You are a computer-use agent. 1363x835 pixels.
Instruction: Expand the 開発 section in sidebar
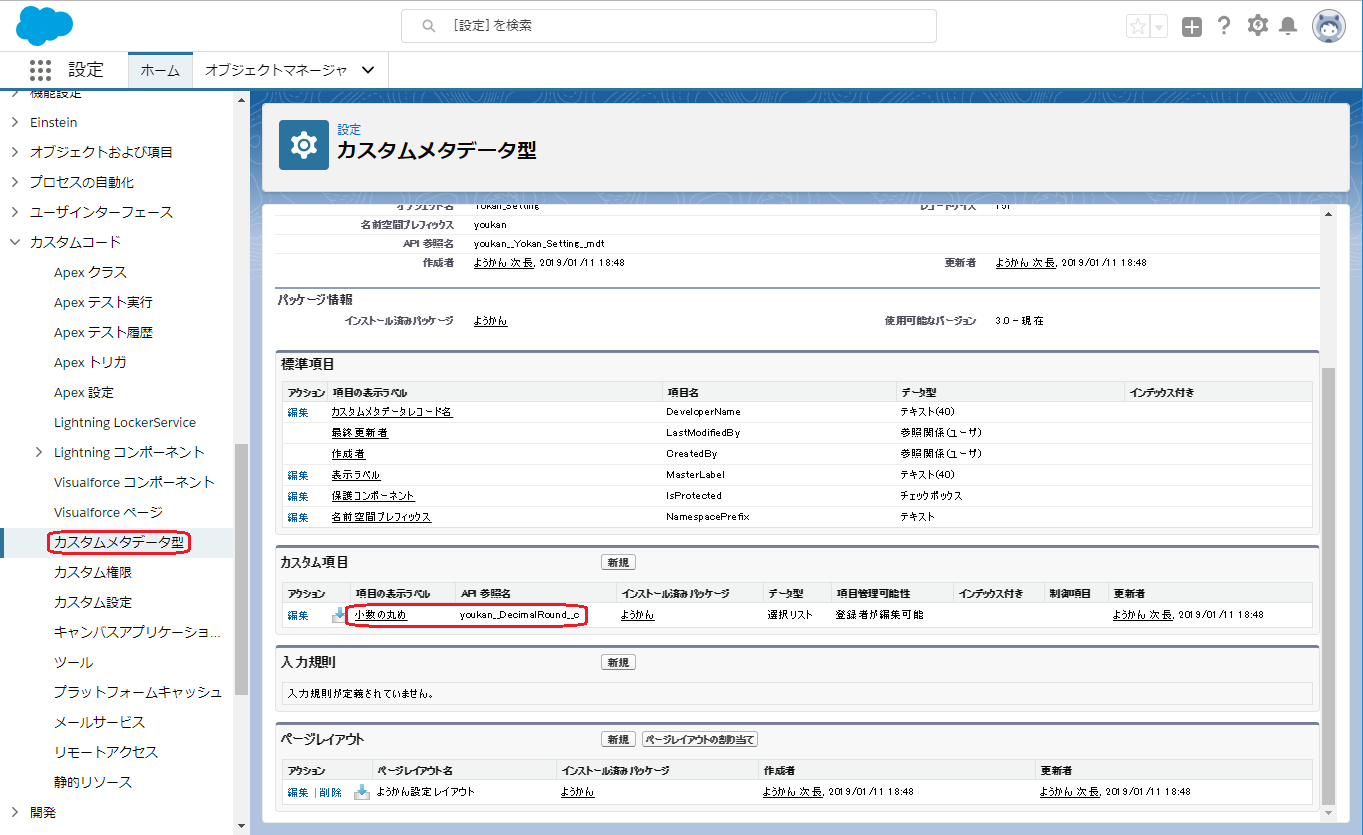15,812
